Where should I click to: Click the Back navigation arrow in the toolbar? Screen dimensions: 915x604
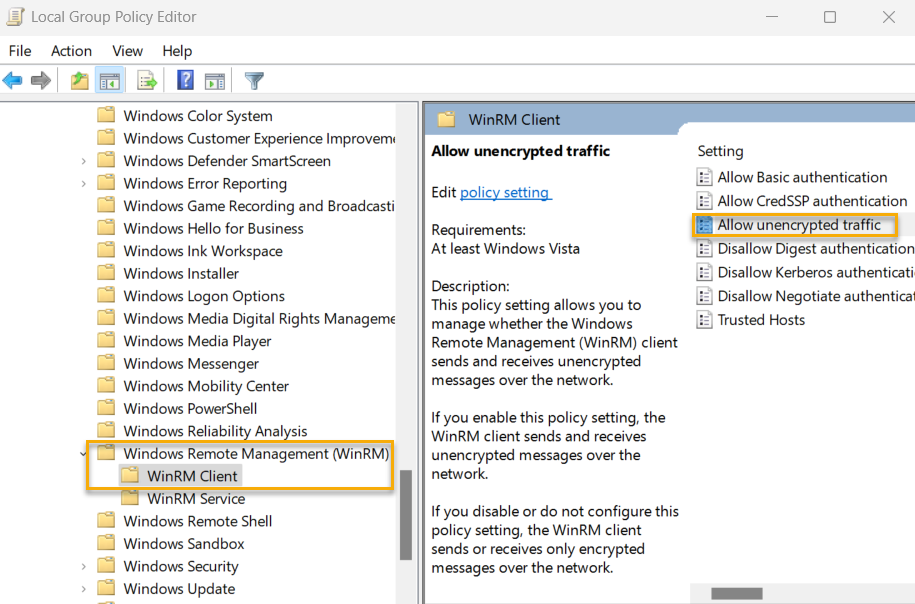[12, 80]
